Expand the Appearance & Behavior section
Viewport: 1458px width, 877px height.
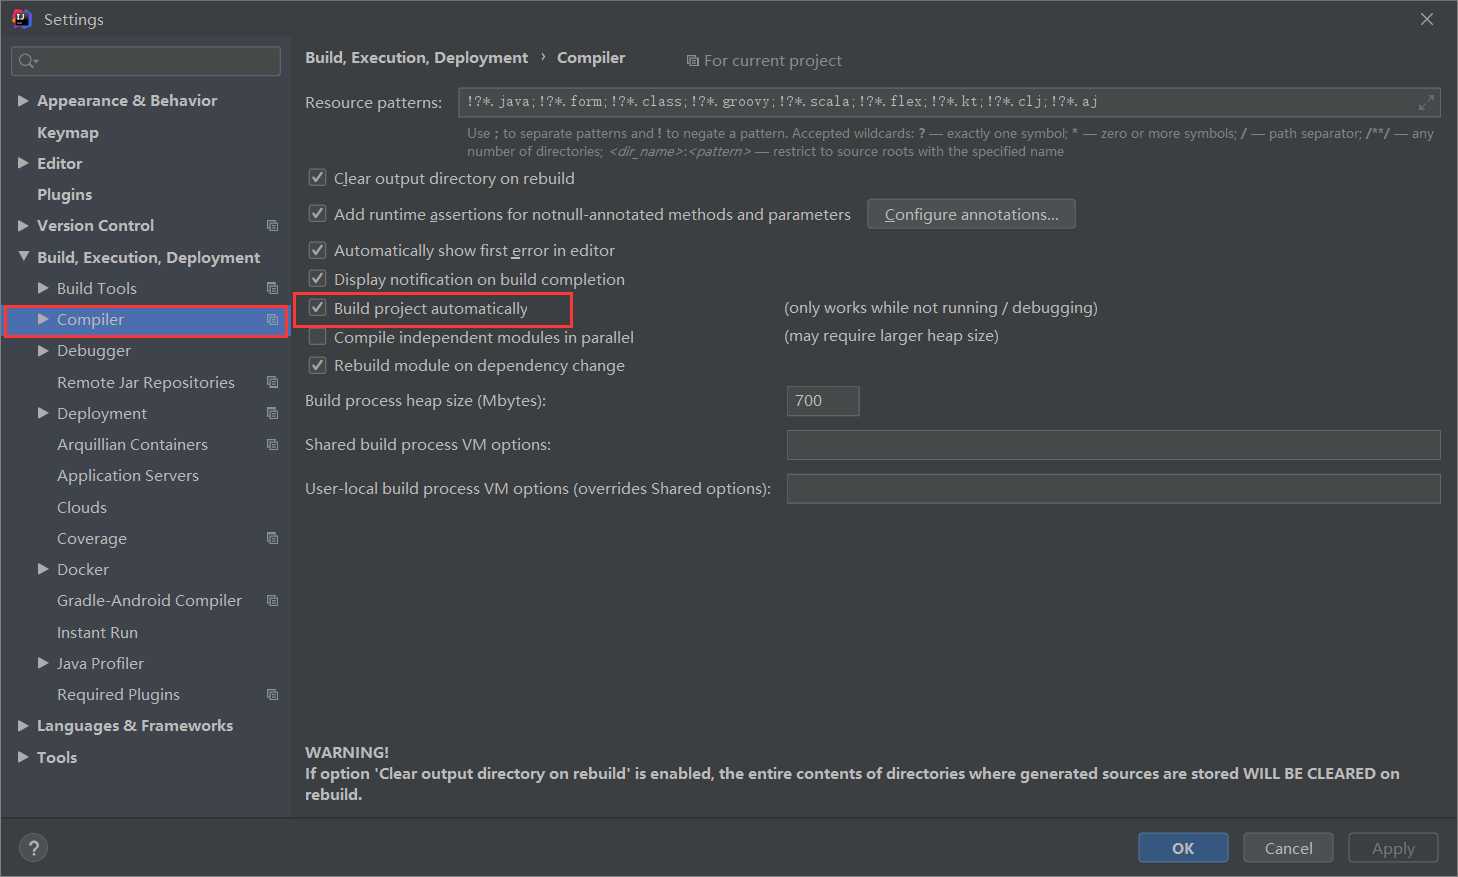coord(23,101)
